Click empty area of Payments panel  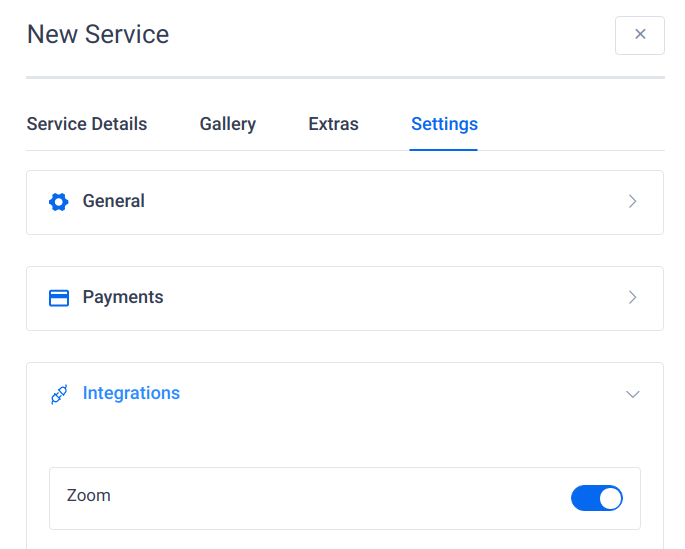point(393,298)
